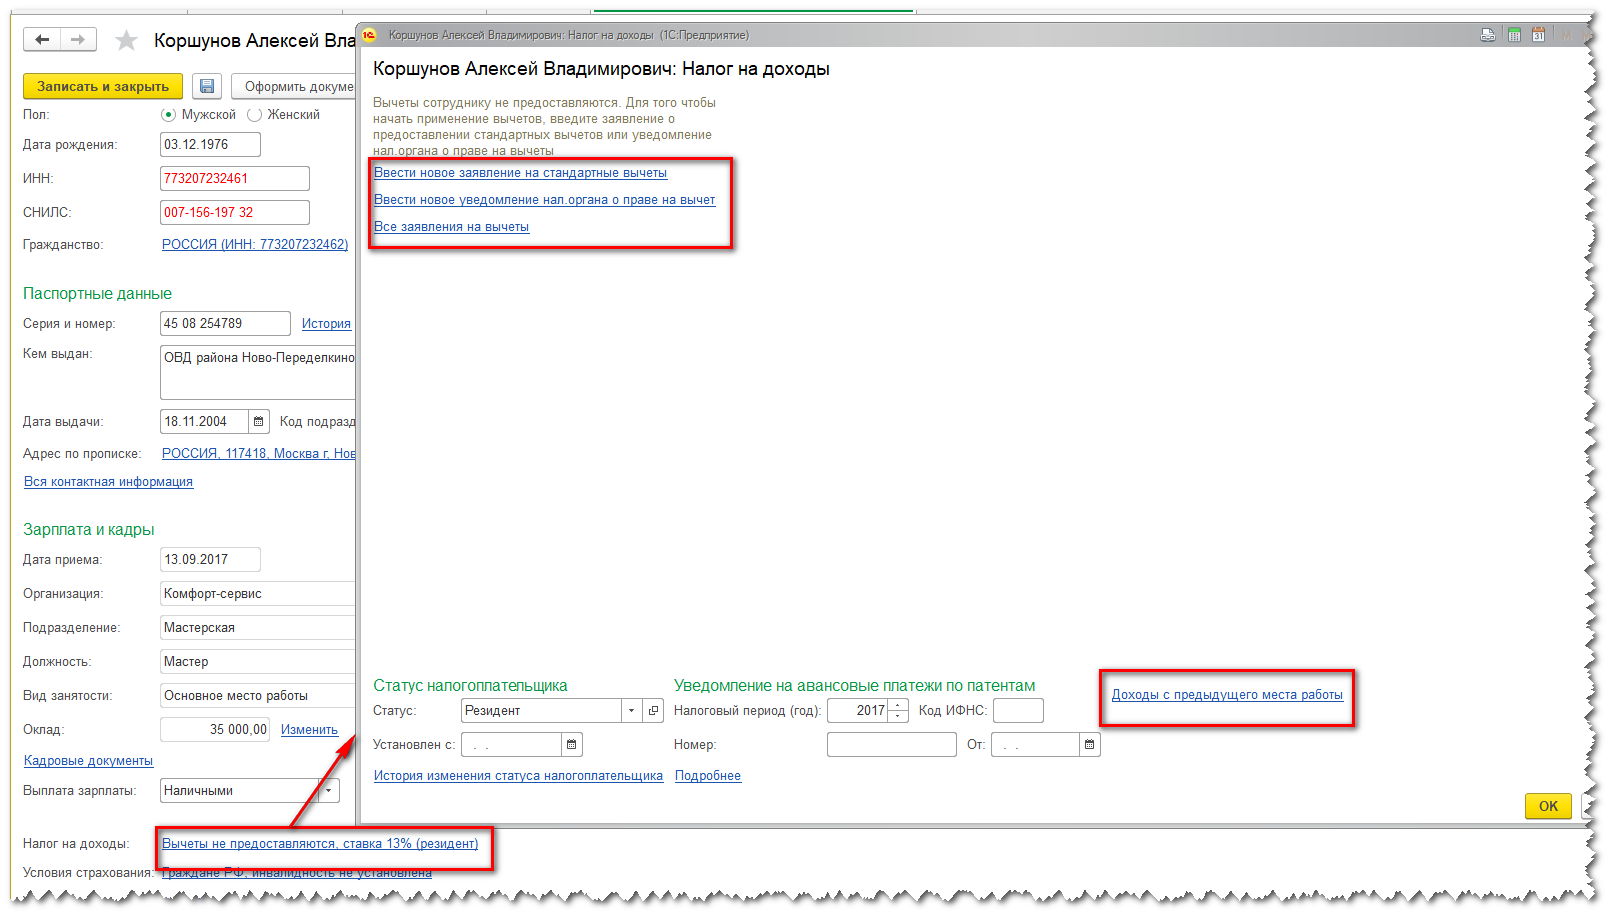
Task: Click the Оклад amount field 35 000,00
Action: coord(215,730)
